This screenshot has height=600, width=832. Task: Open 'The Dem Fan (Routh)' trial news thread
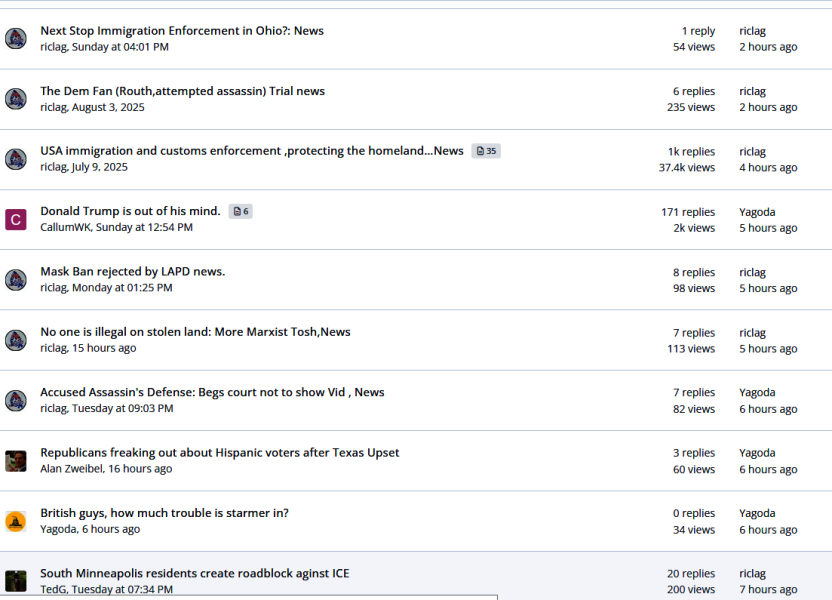[182, 91]
